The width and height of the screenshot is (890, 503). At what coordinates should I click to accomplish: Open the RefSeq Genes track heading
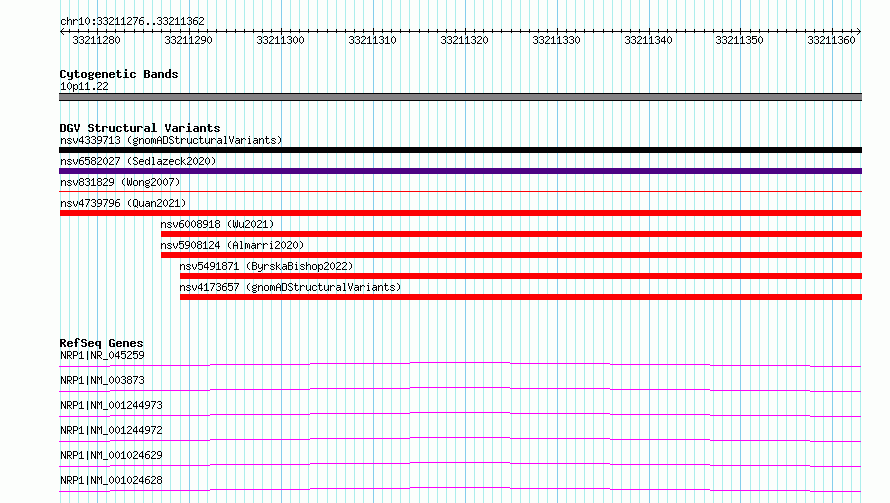(x=102, y=343)
